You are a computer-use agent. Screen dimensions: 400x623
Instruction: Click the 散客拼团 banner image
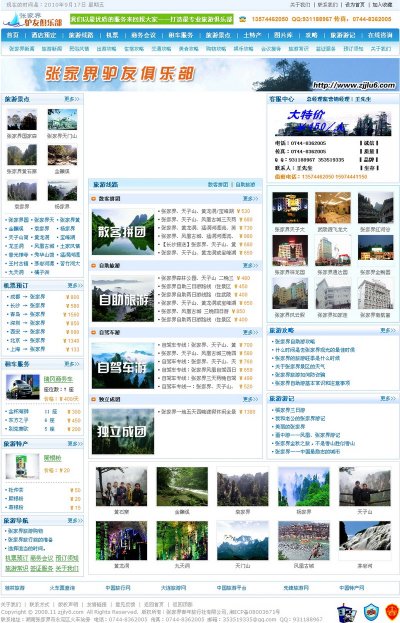(x=123, y=232)
